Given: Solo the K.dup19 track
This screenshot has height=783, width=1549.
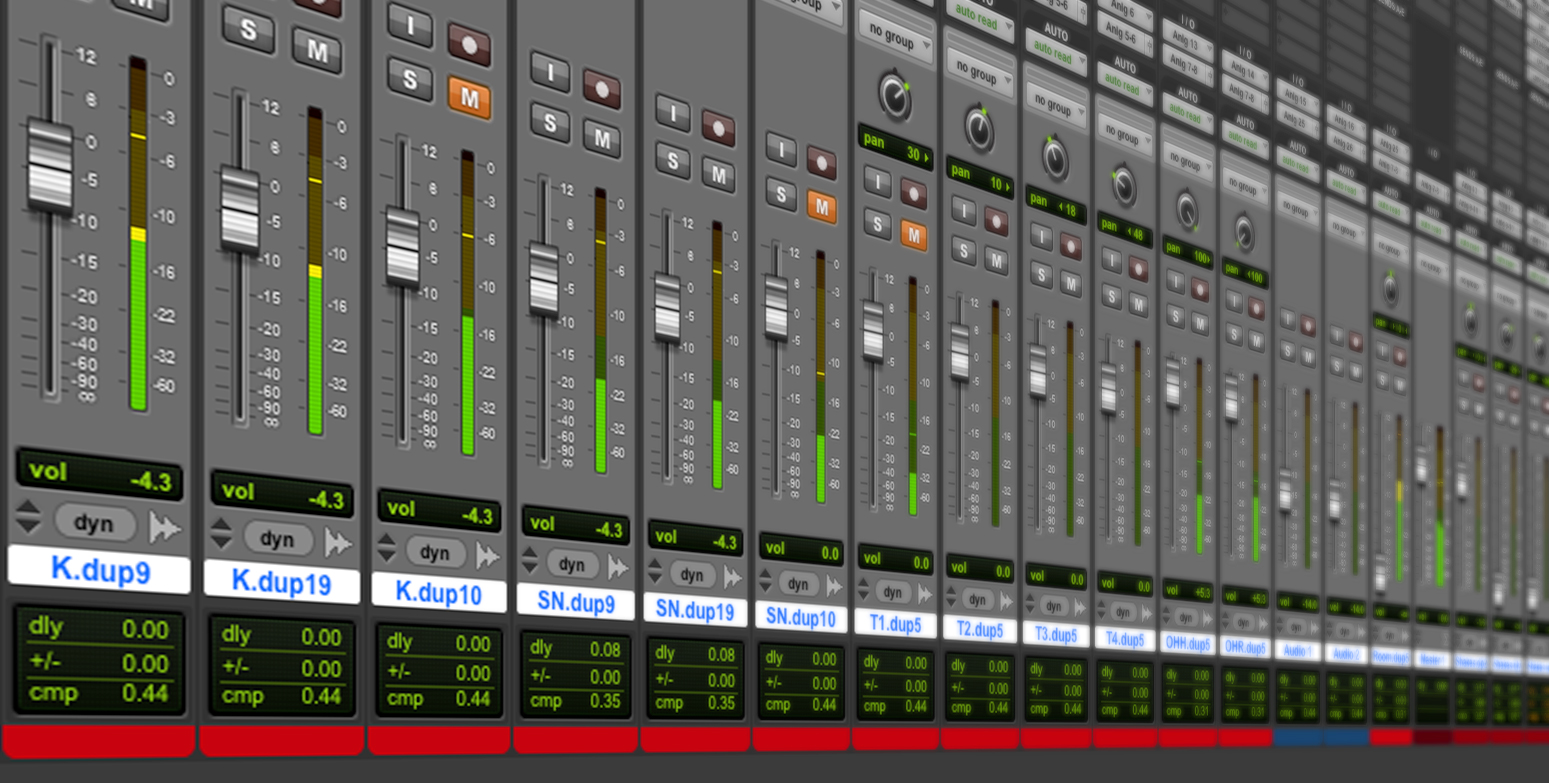Looking at the screenshot, I should pos(247,30).
